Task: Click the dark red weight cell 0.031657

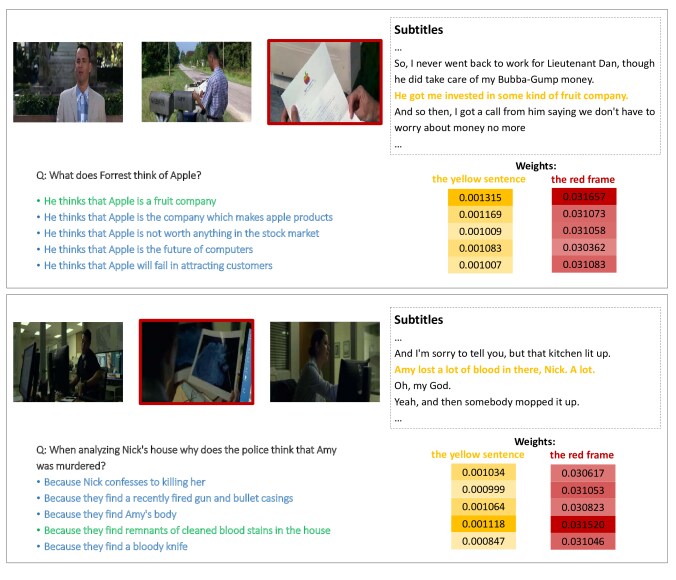Action: pos(584,197)
